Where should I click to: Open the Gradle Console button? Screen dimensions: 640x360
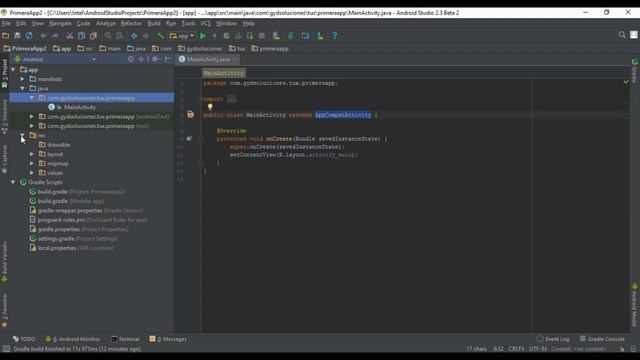coord(602,339)
